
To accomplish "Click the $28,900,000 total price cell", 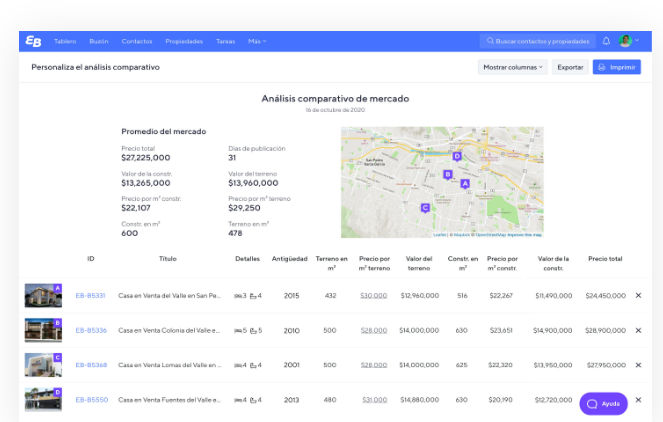I will 605,330.
